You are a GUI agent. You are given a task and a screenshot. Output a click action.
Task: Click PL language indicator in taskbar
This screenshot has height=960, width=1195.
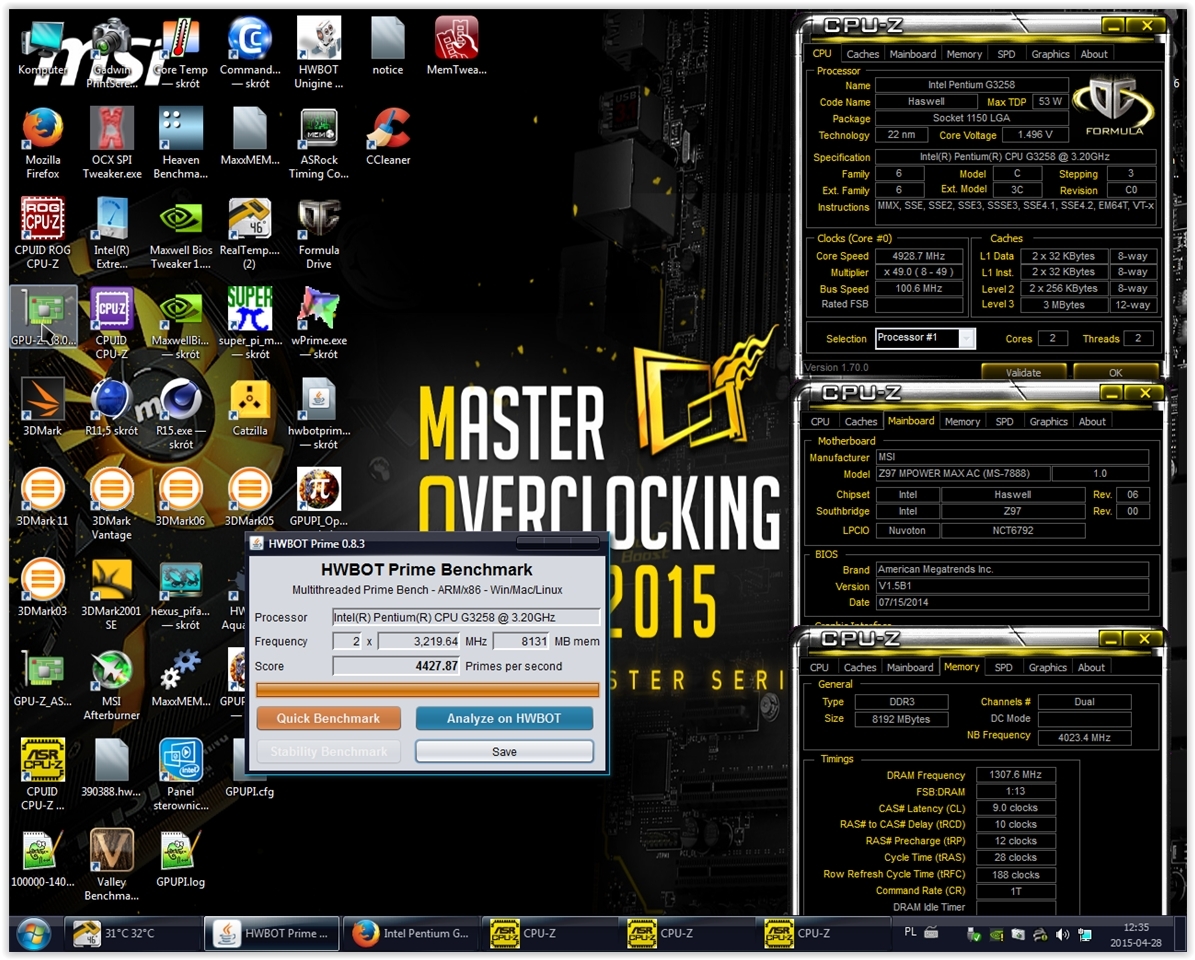(910, 932)
